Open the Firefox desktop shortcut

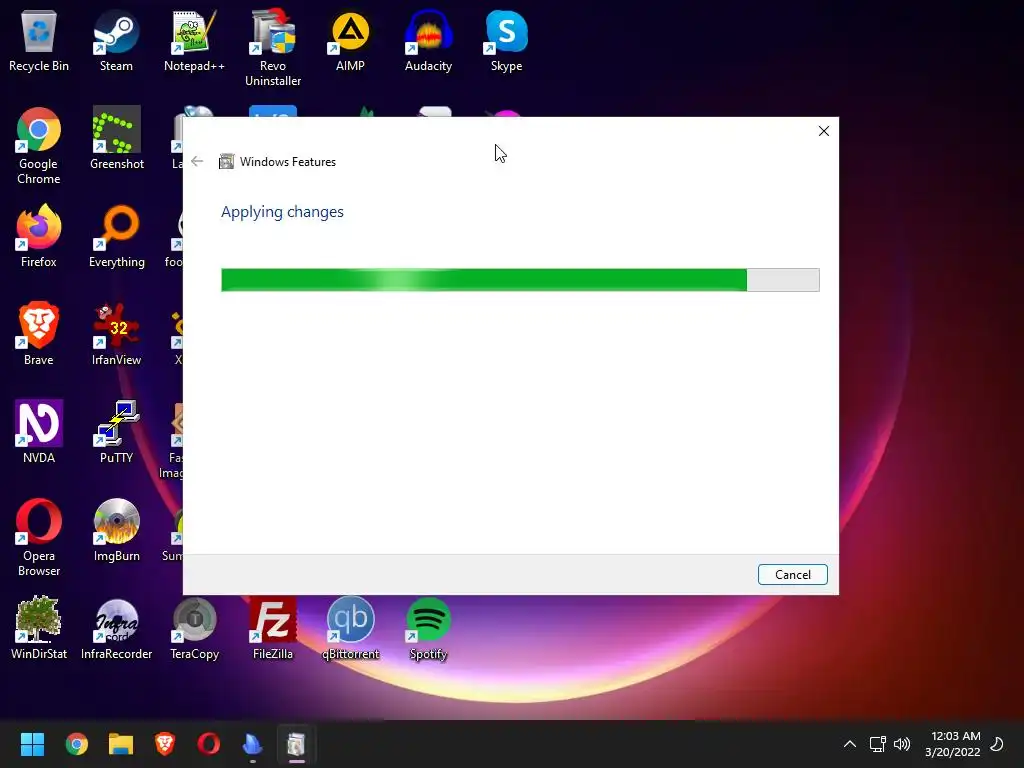(x=39, y=236)
